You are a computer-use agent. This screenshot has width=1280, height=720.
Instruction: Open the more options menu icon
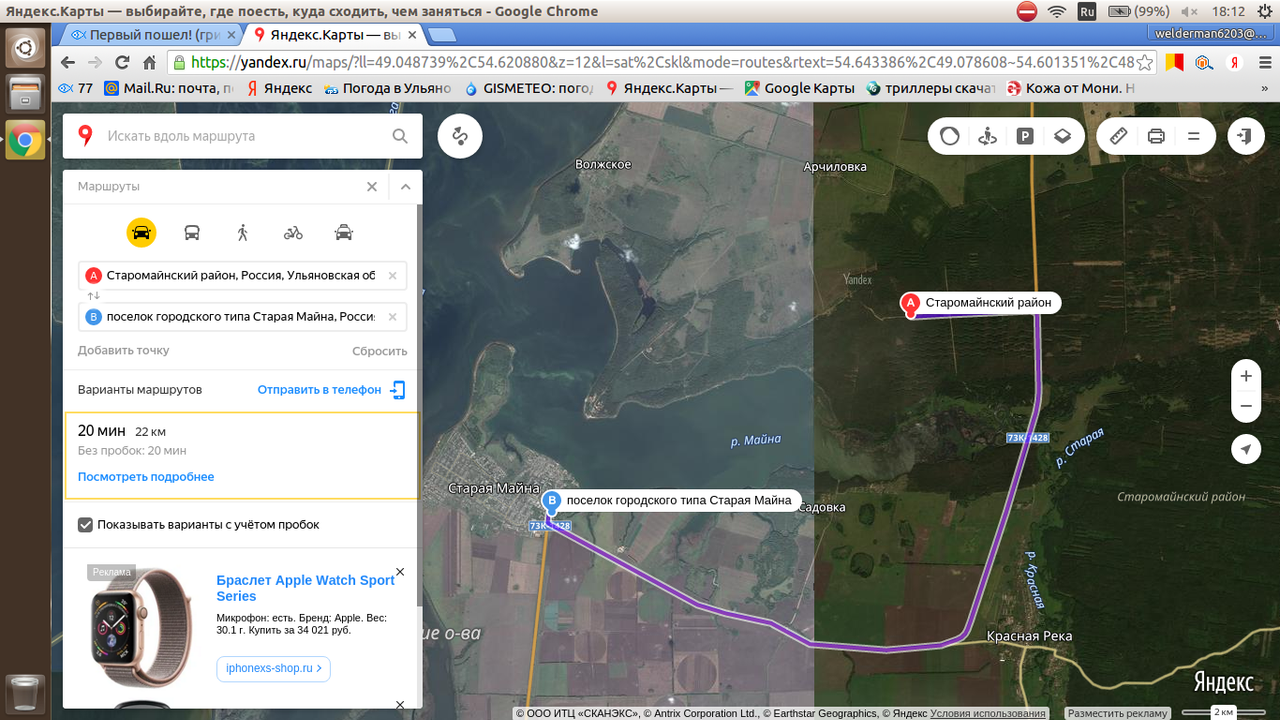(1194, 136)
